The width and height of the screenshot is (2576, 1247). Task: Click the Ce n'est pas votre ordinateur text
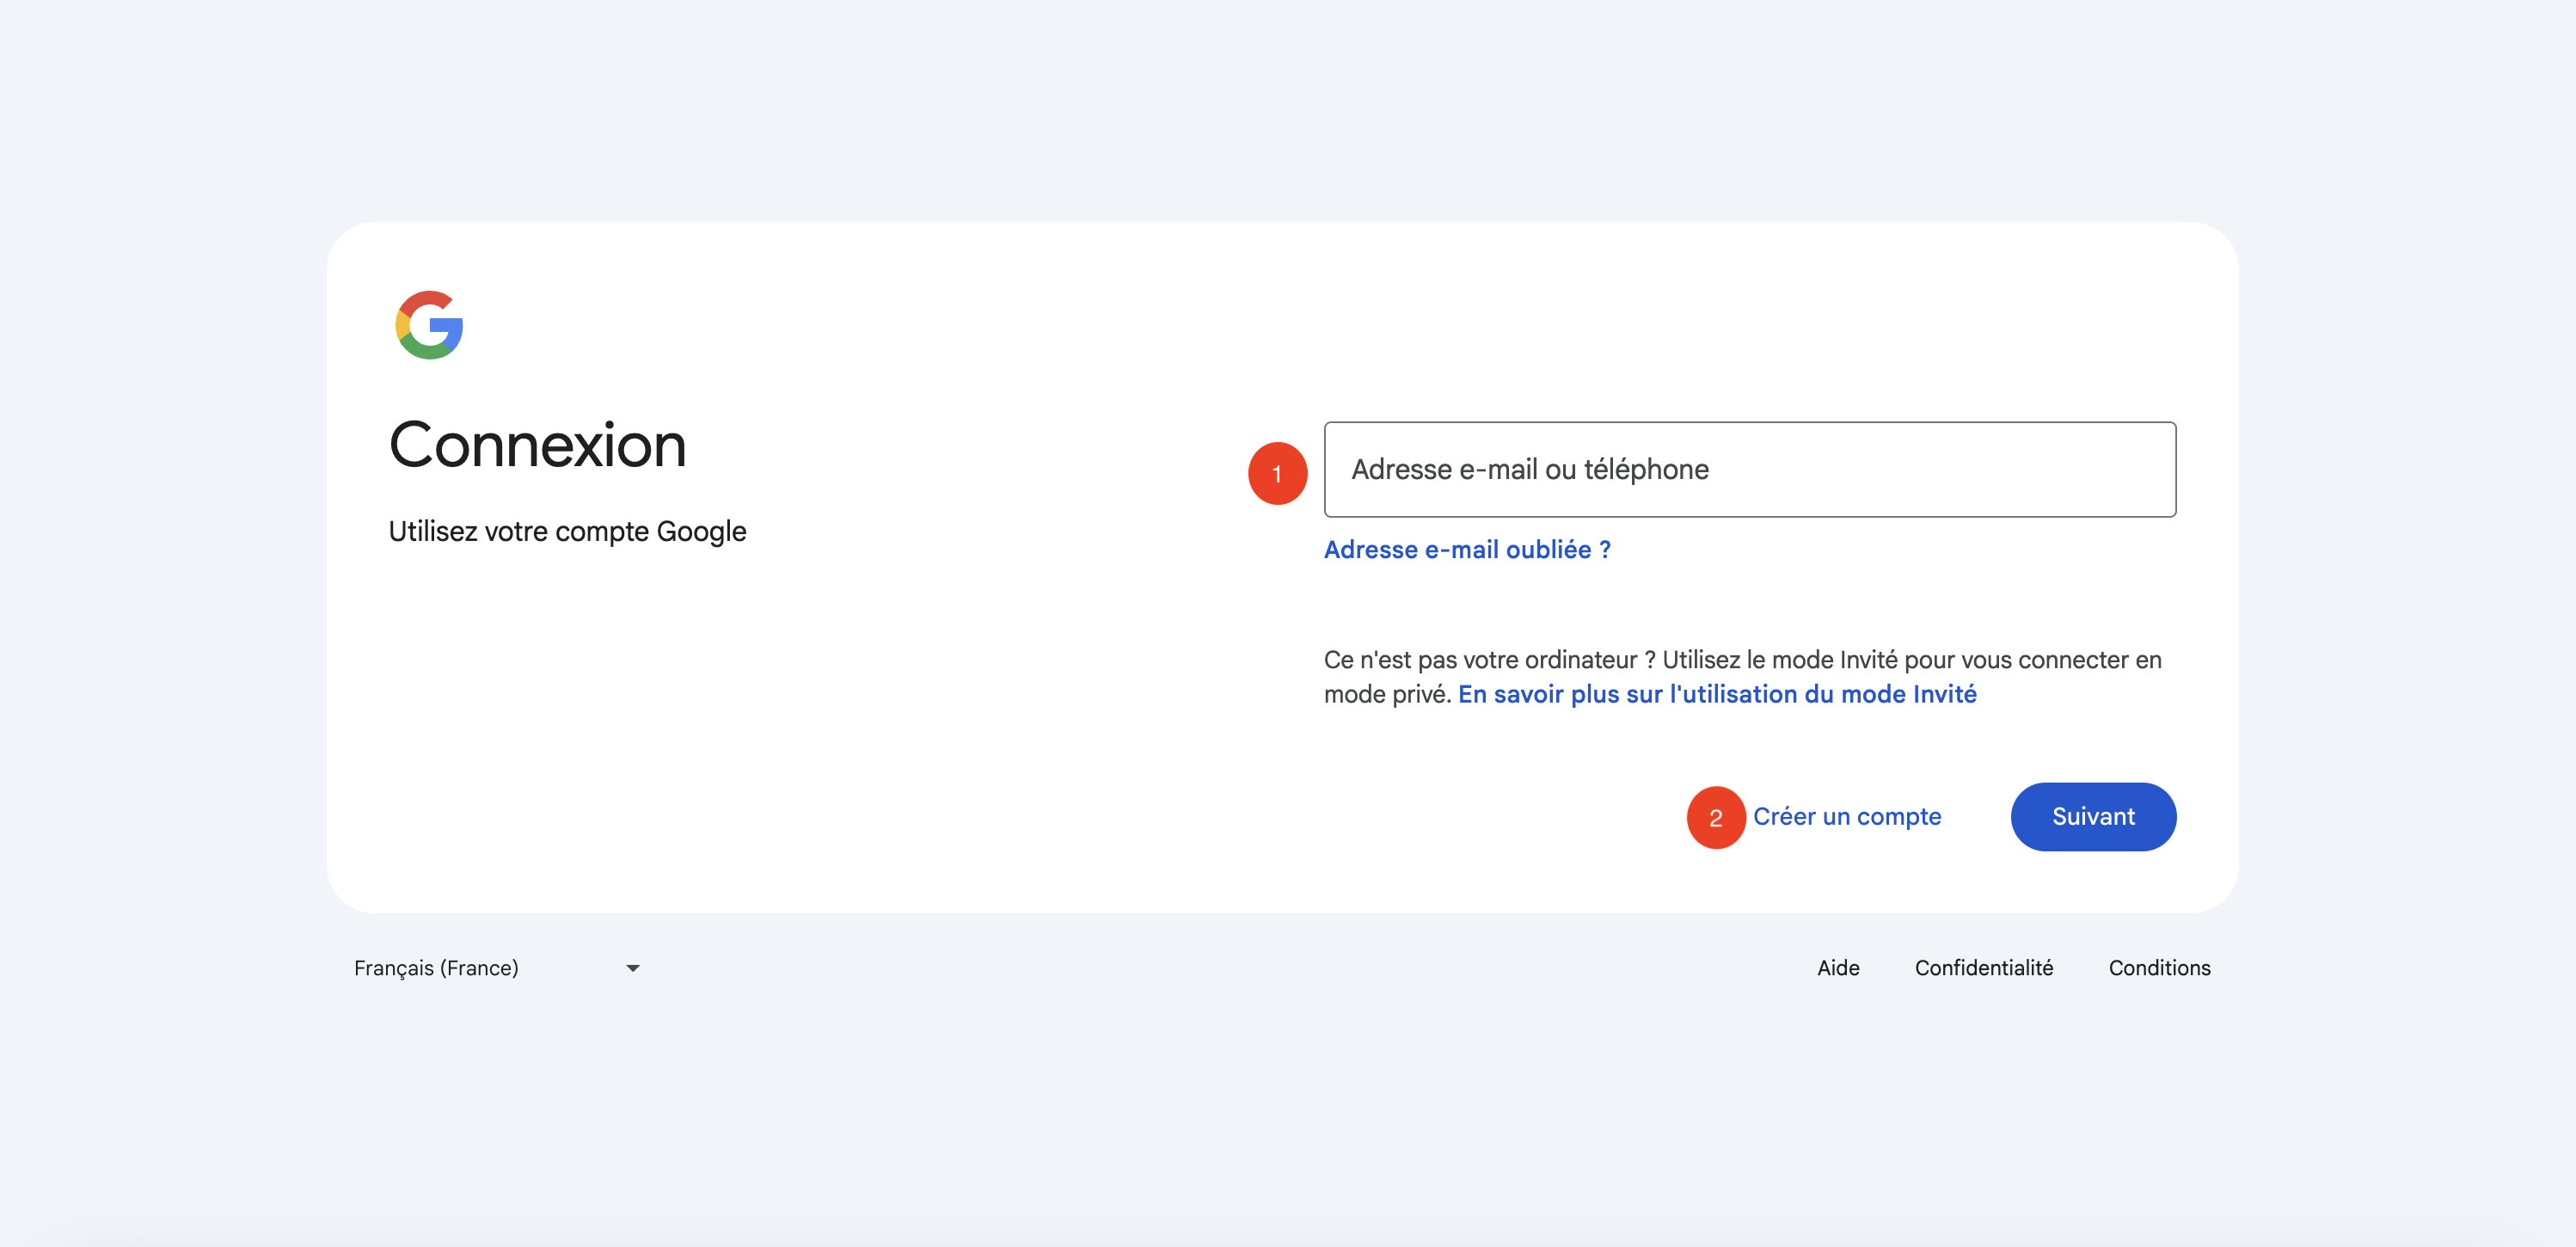tap(1480, 660)
